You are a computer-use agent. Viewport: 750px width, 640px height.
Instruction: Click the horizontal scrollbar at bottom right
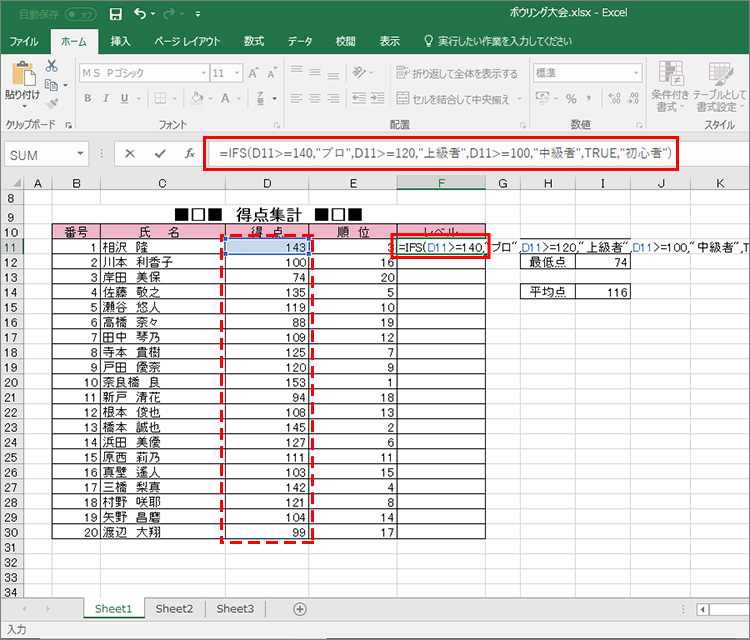(725, 608)
